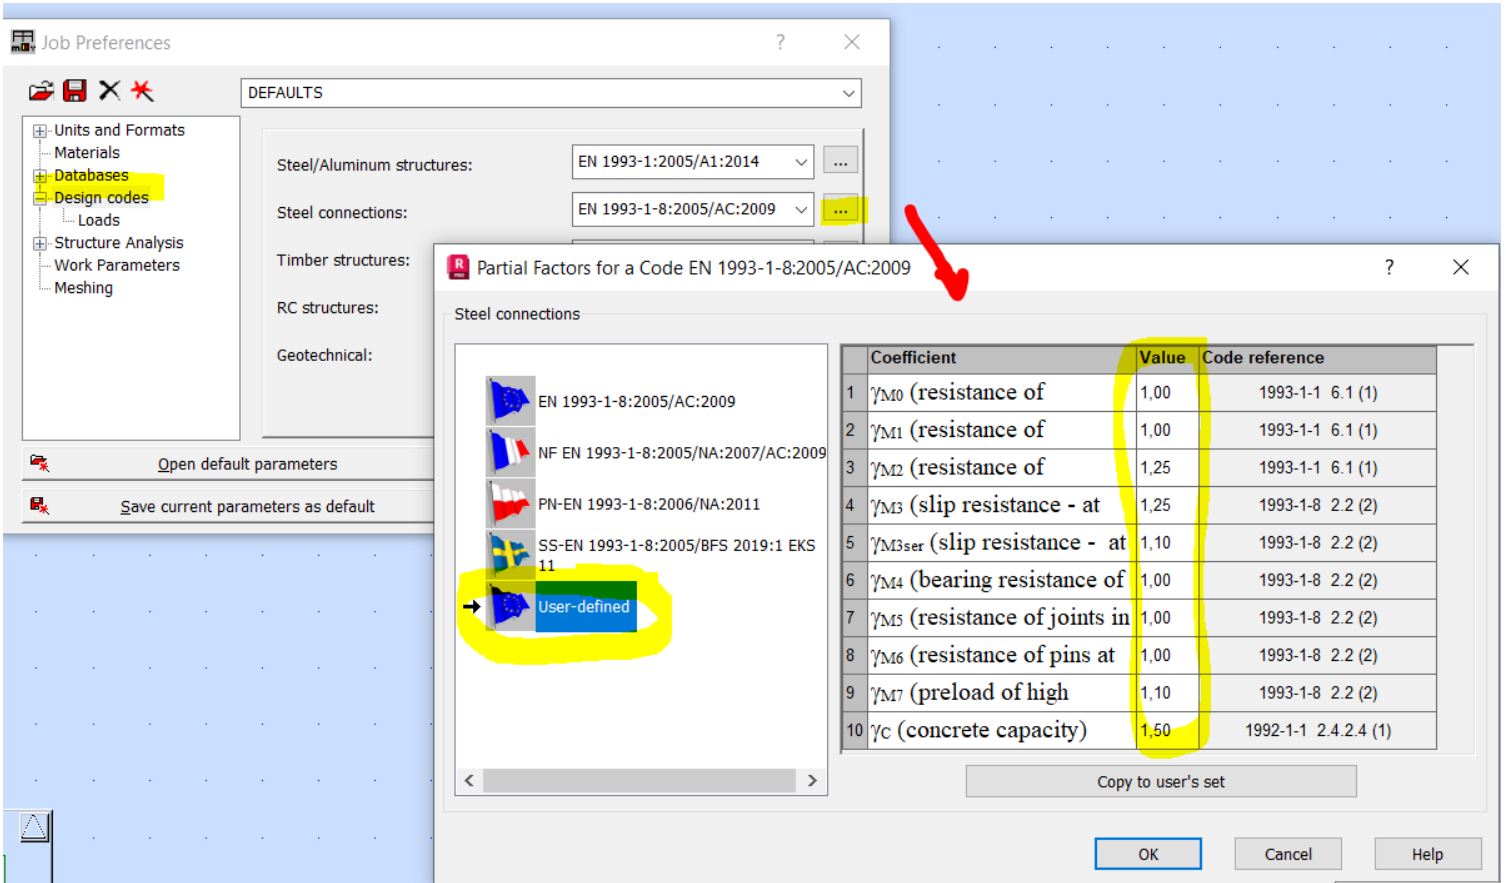Select the French NF EN 1993-1-8 flag
The image size is (1506, 883).
click(x=510, y=450)
